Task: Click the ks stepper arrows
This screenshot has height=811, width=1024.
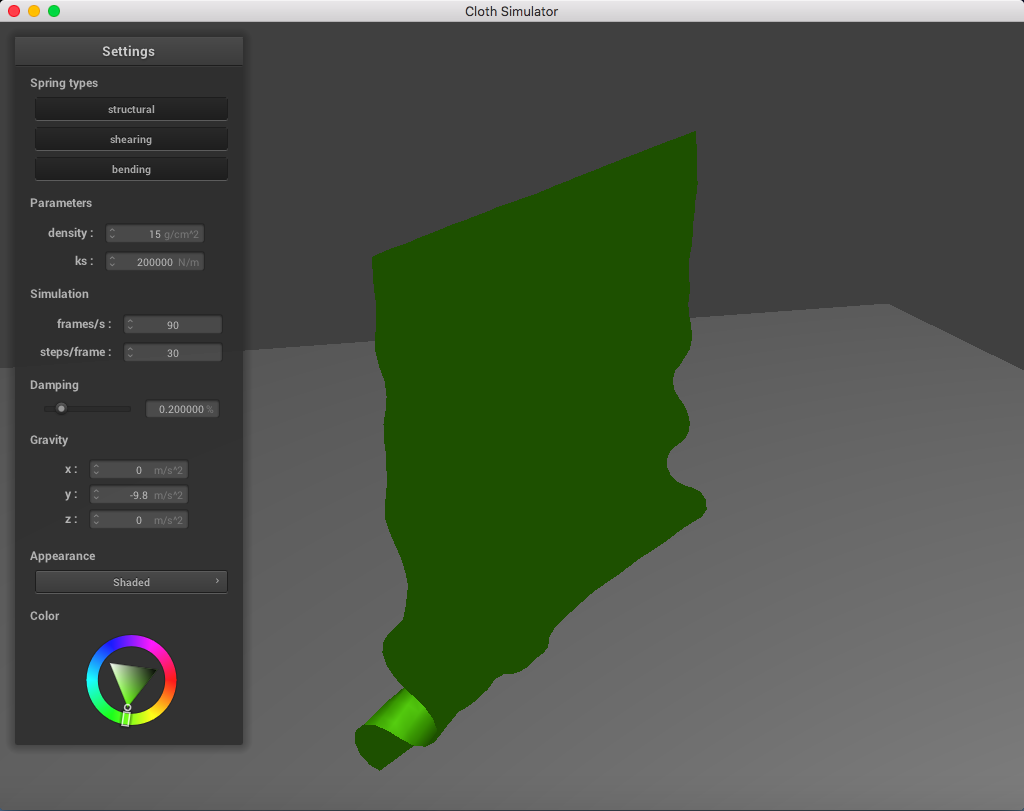Action: [112, 262]
